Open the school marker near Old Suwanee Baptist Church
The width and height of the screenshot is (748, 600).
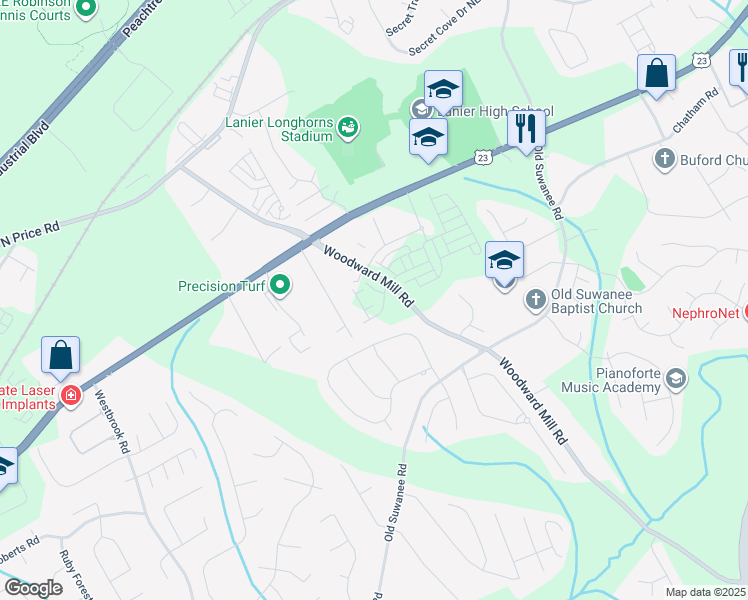(x=504, y=262)
